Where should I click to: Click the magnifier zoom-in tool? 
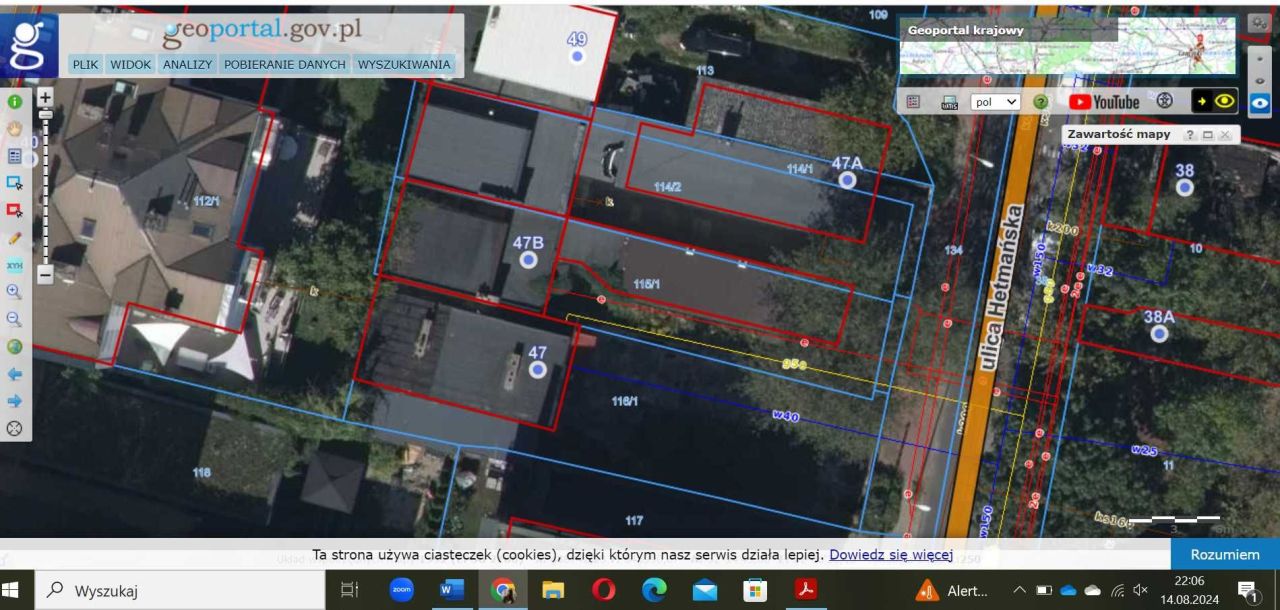(x=14, y=292)
